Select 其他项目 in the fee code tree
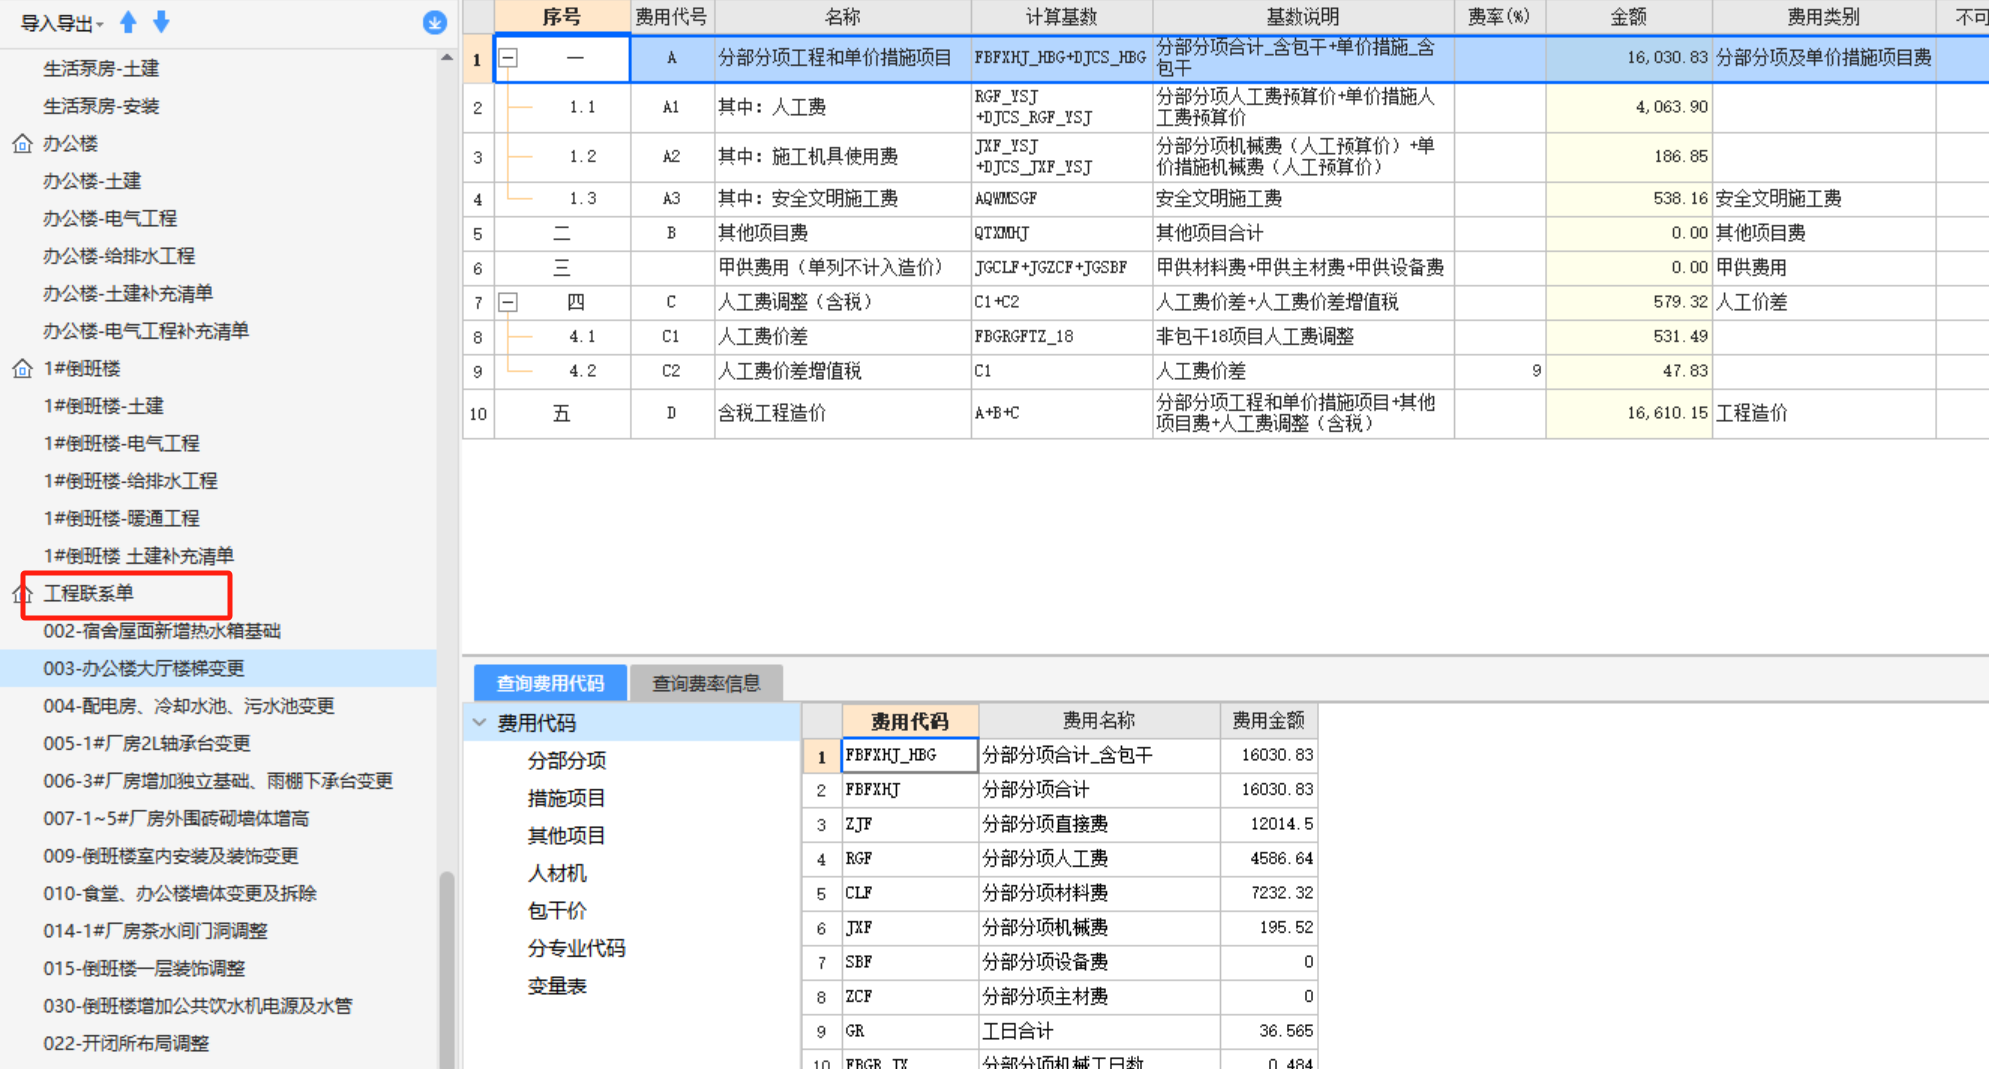Screen dimensions: 1989x1069 click(566, 835)
